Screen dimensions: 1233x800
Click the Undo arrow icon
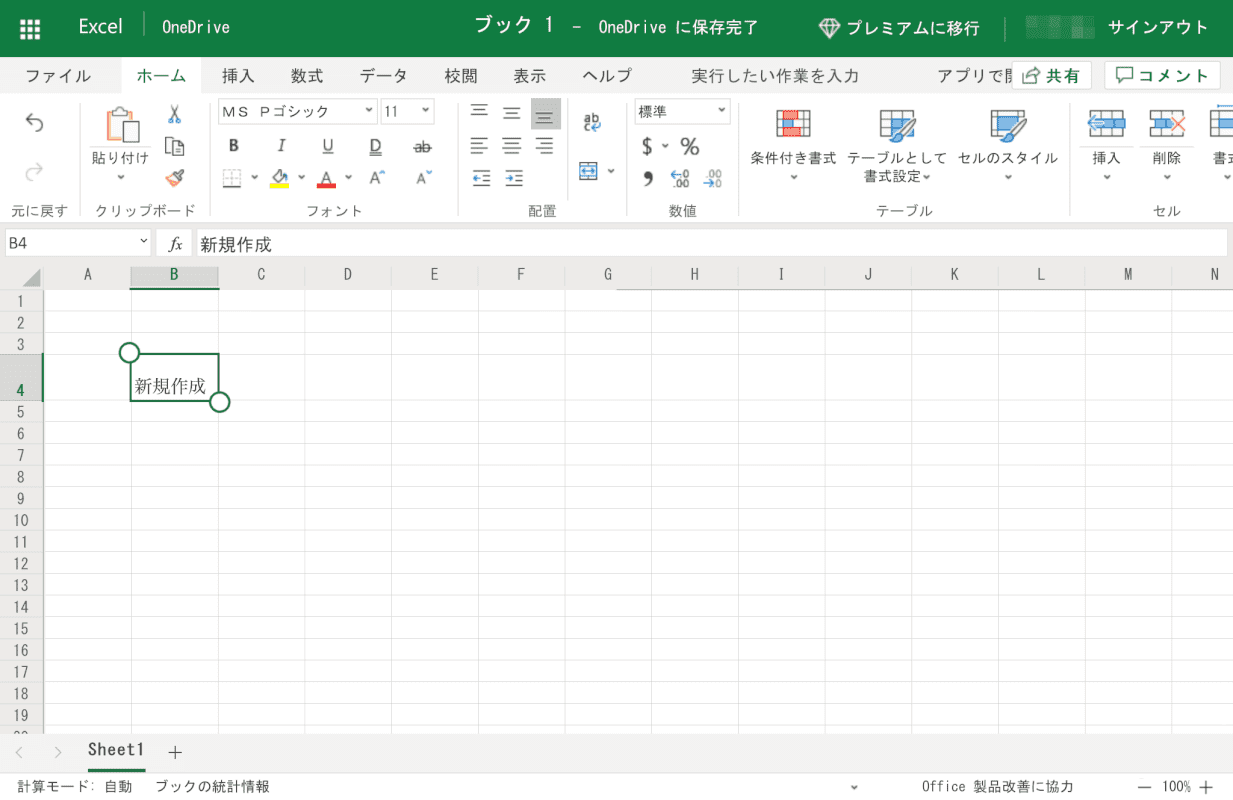point(34,122)
